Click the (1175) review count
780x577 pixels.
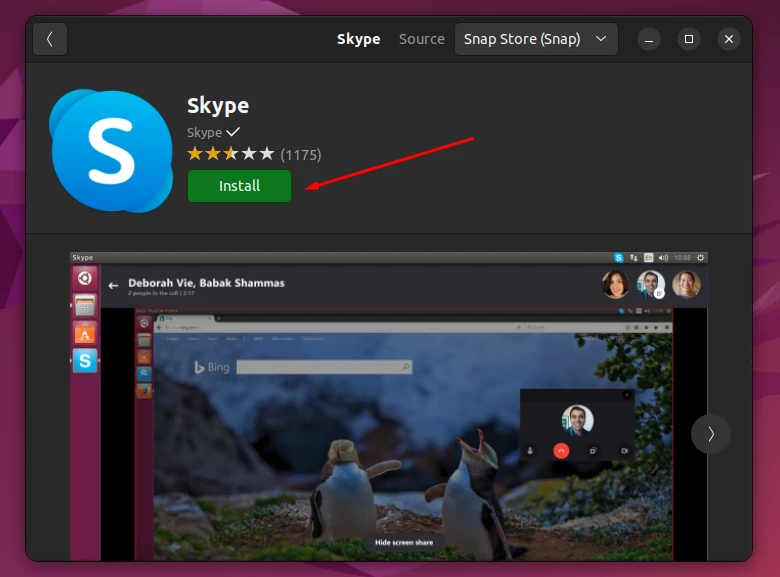(301, 155)
